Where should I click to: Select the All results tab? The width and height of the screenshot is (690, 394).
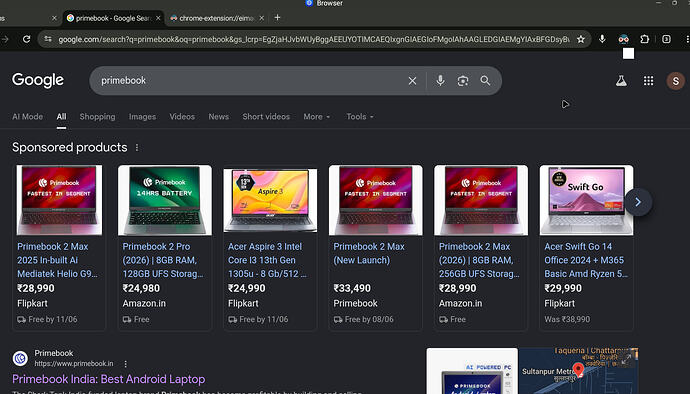[61, 117]
